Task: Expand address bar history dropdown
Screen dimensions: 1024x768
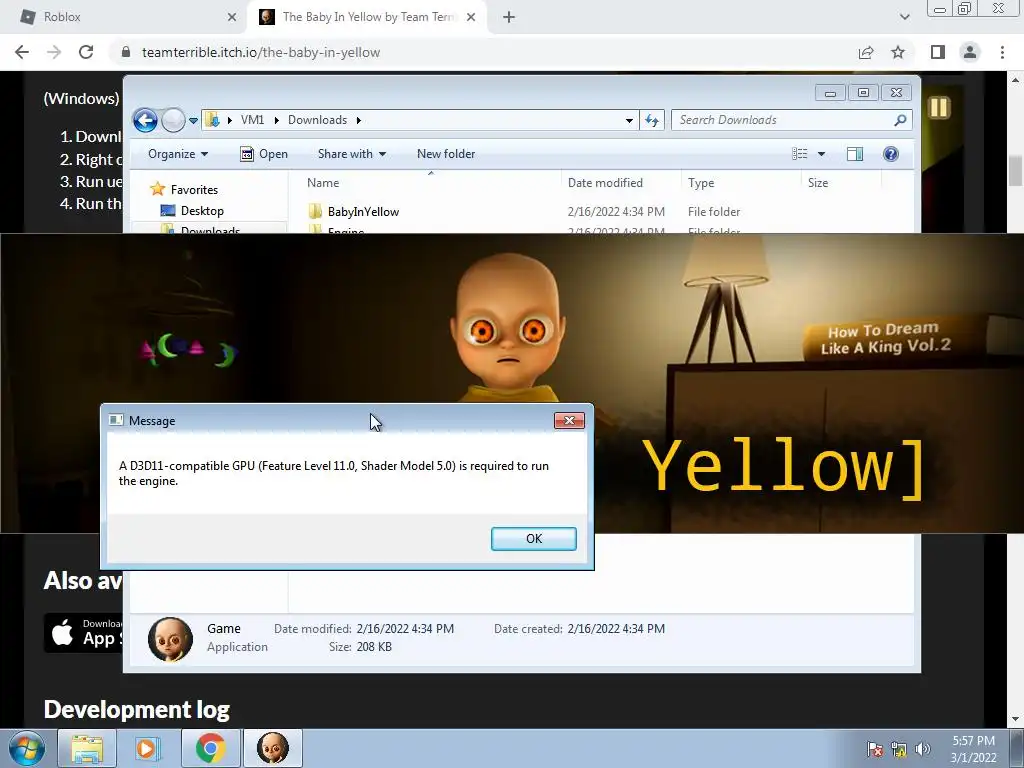Action: 629,120
